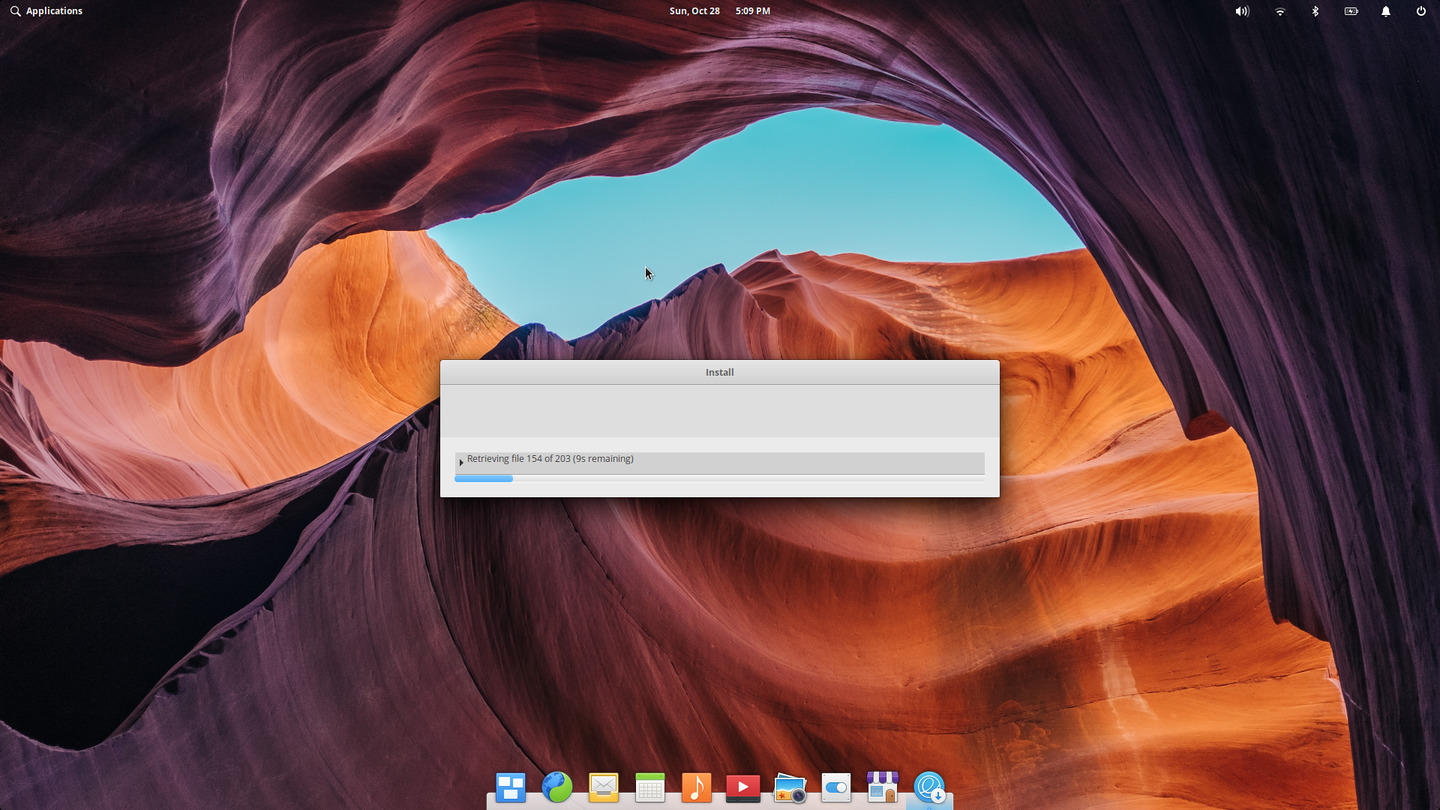Image resolution: width=1440 pixels, height=810 pixels.
Task: Open the Mail app in the dock
Action: (x=603, y=788)
